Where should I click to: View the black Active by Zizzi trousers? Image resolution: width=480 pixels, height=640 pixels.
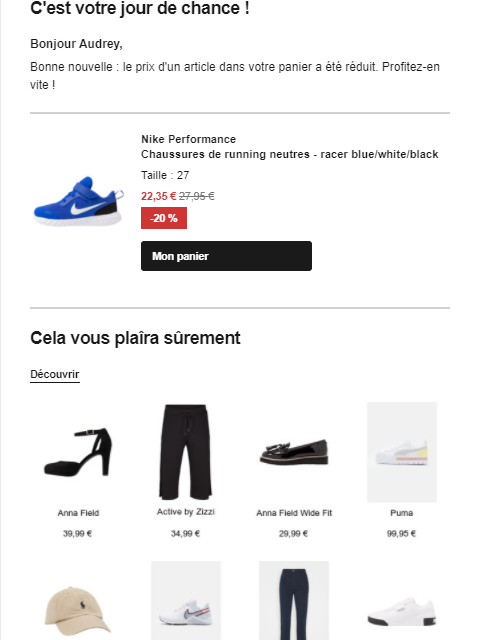click(186, 452)
